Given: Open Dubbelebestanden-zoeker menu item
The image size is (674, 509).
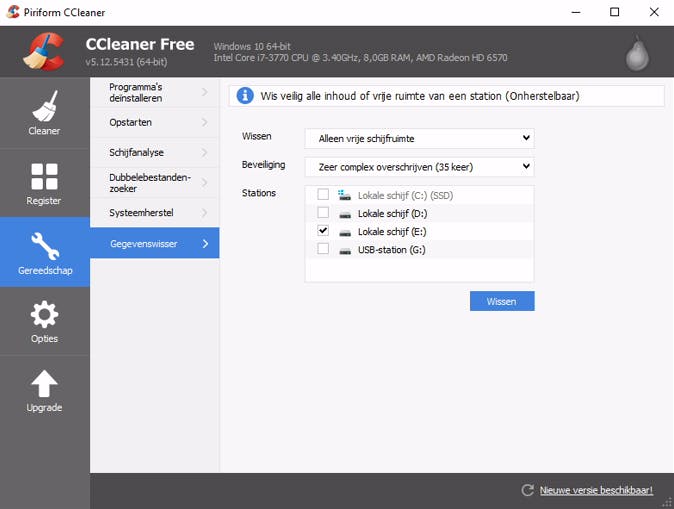Looking at the screenshot, I should [155, 182].
